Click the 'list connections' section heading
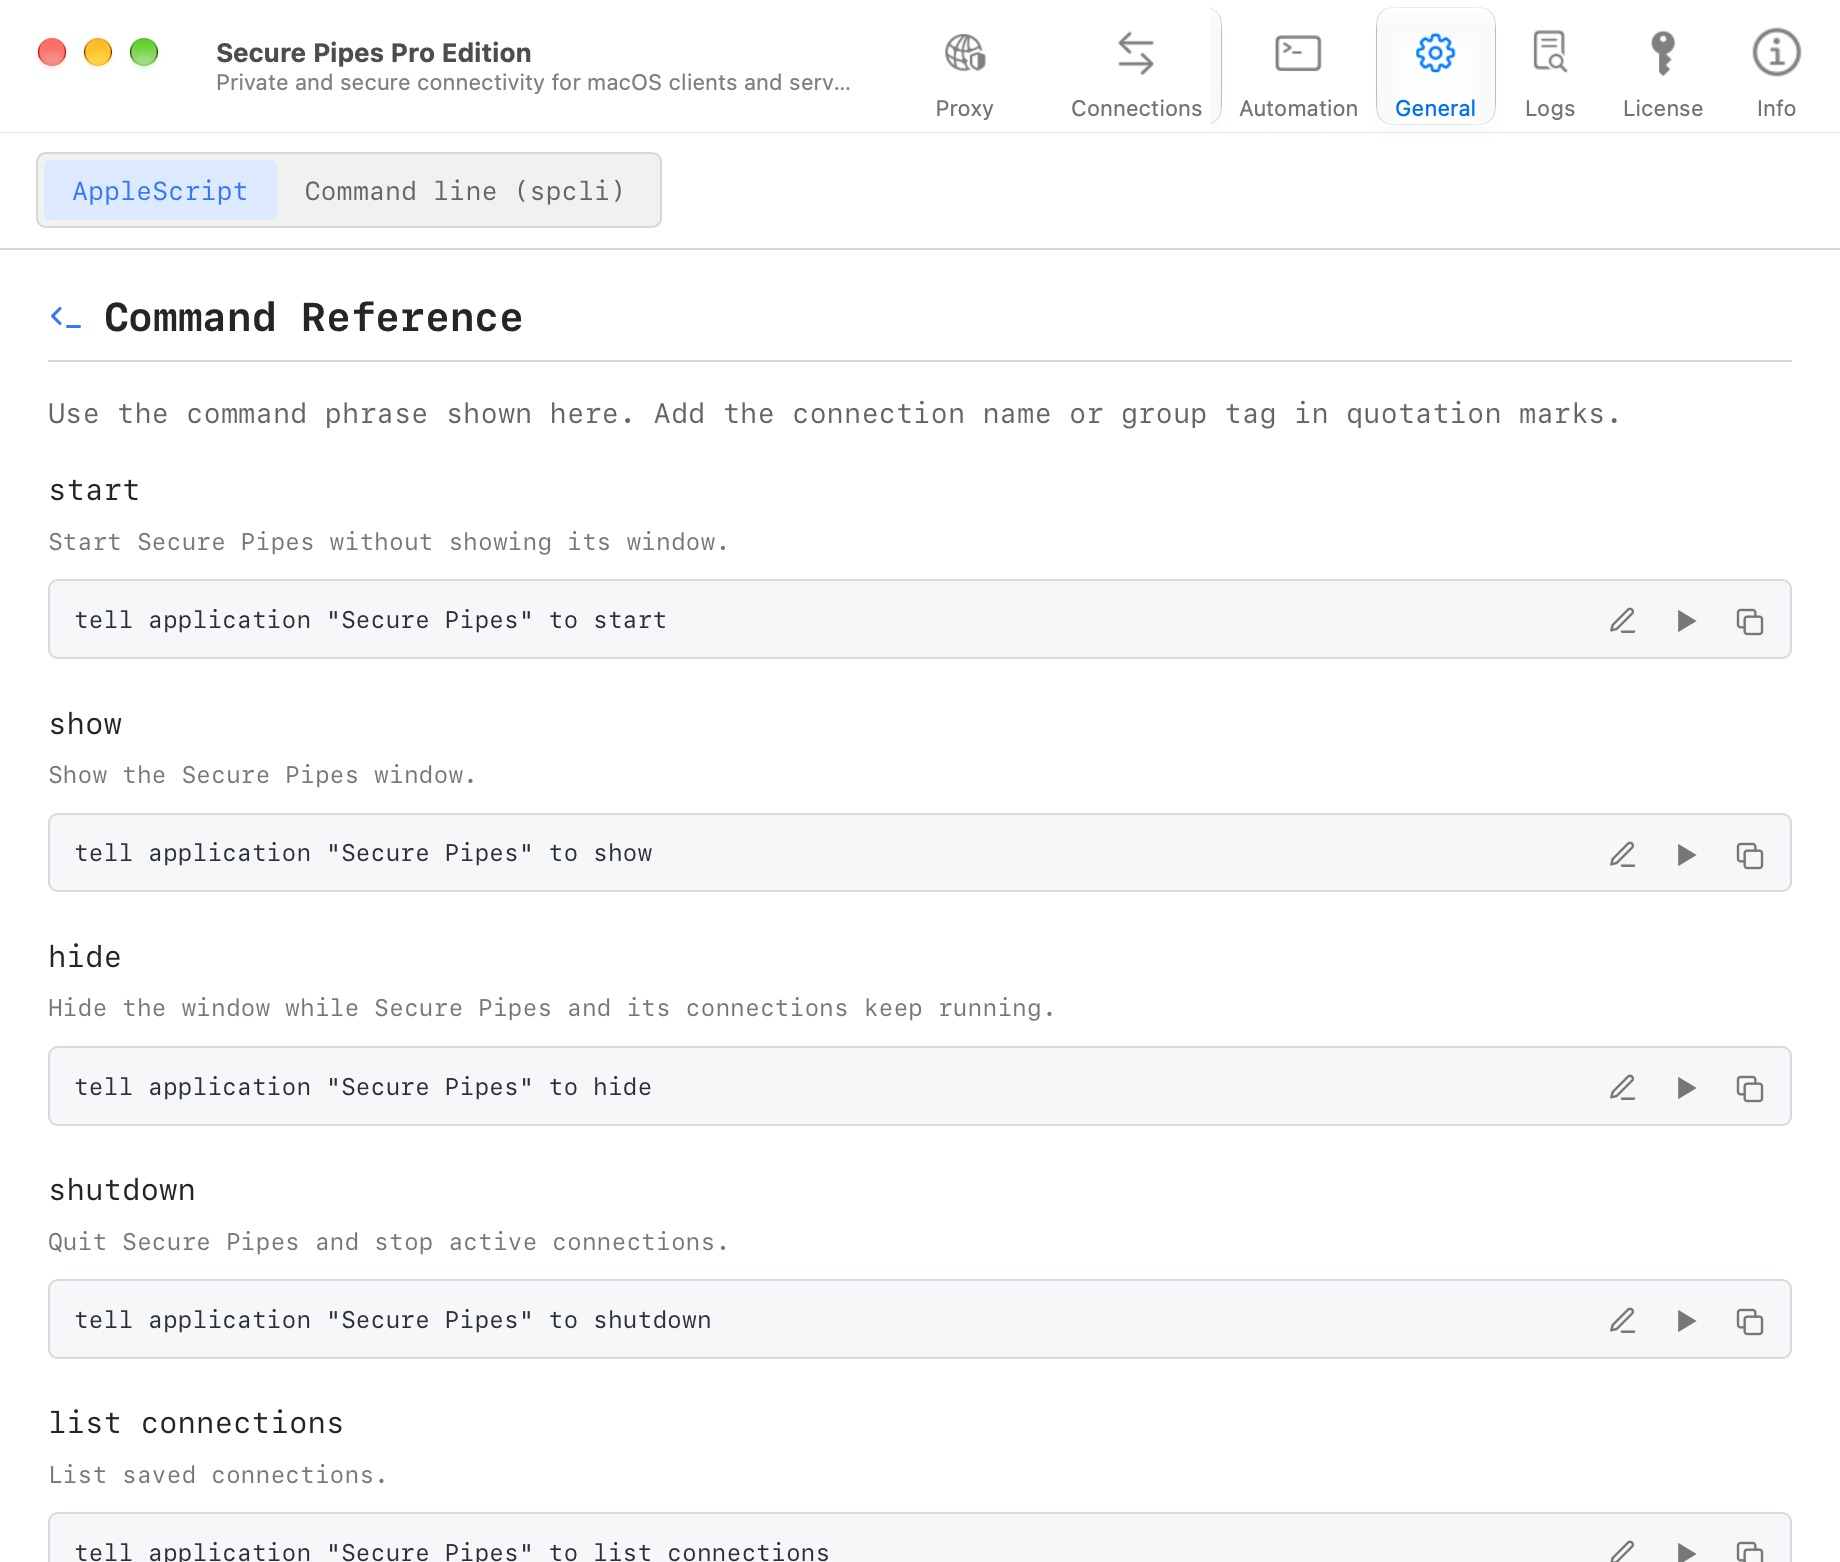 (x=196, y=1422)
